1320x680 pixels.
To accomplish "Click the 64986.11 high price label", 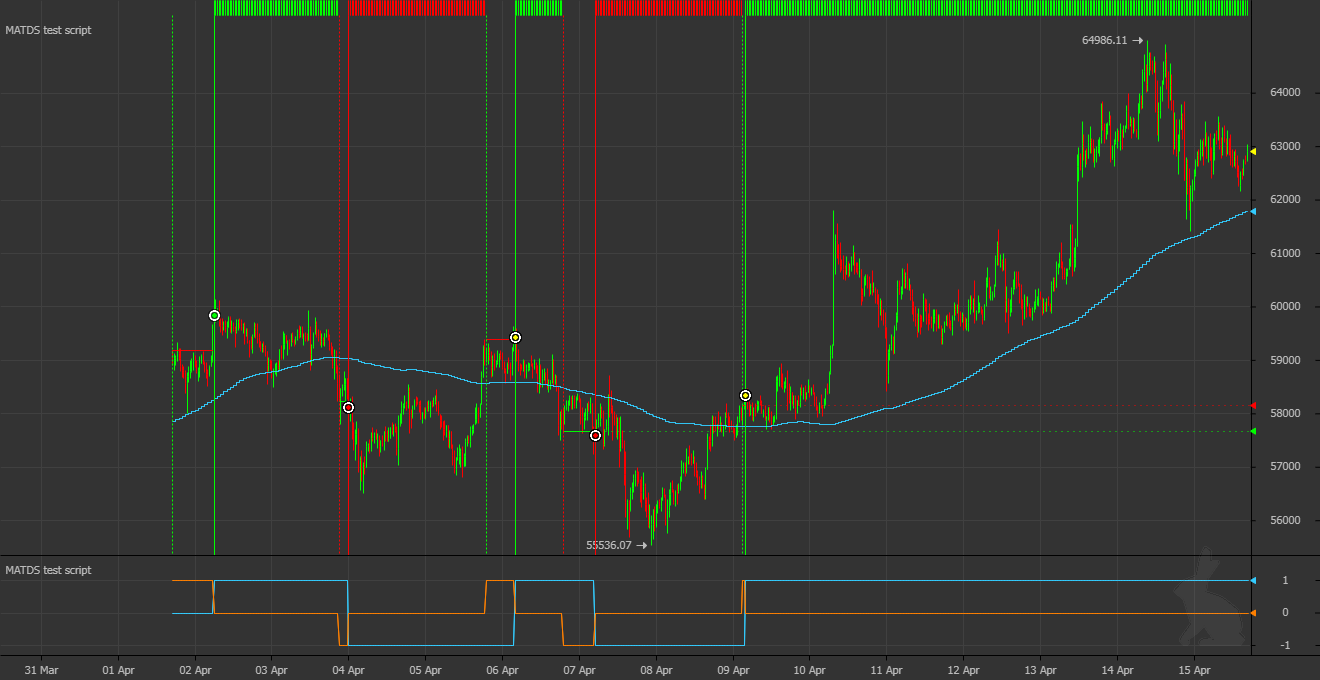I will click(x=1104, y=41).
